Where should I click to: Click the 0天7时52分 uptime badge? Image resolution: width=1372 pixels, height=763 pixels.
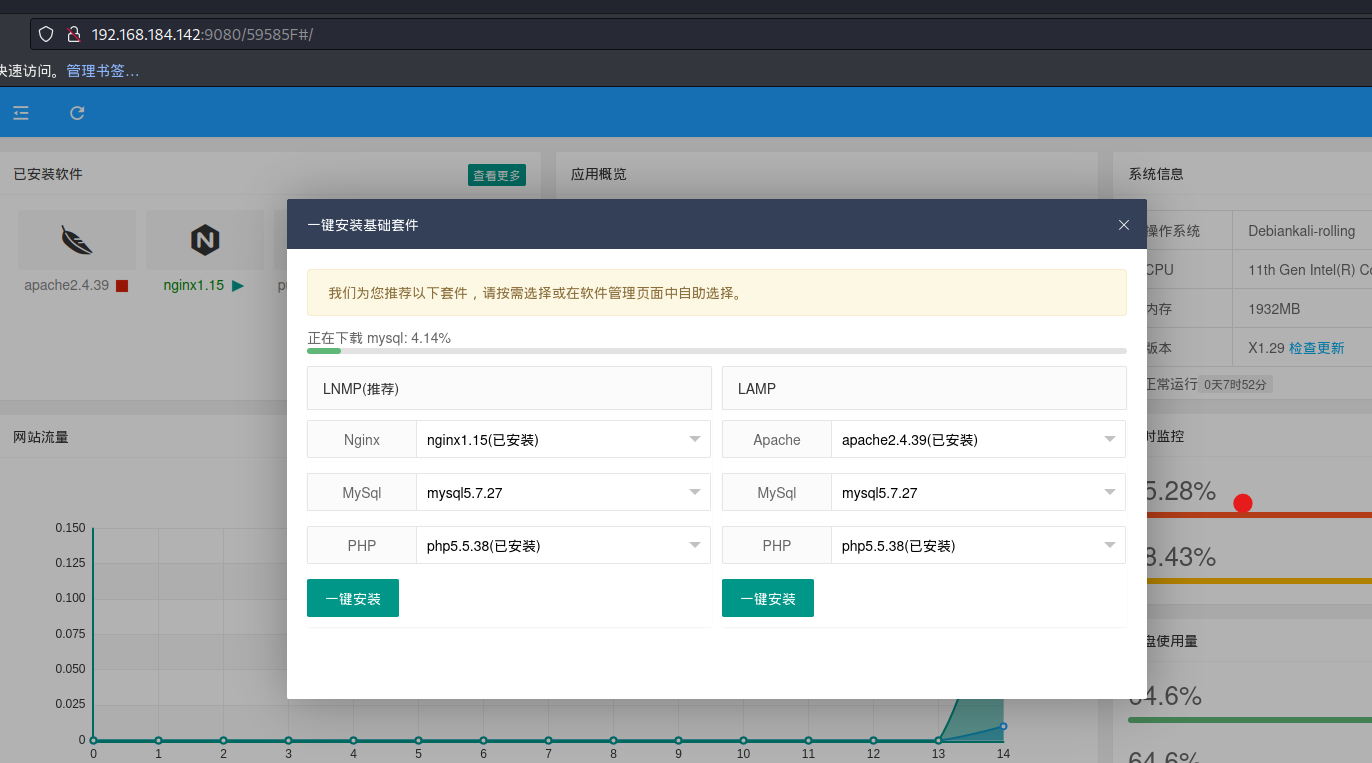tap(1235, 384)
